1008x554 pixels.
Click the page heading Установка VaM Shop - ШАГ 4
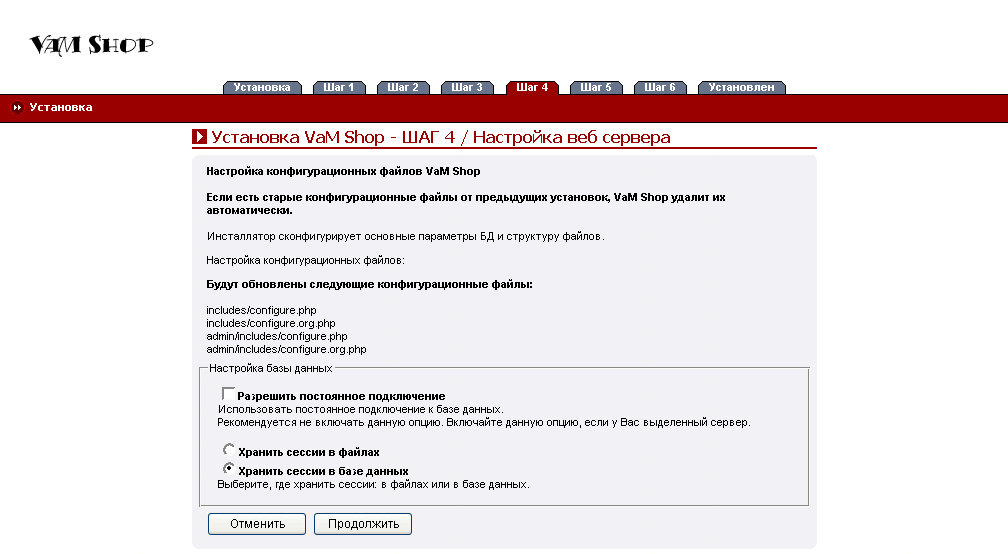pyautogui.click(x=441, y=137)
